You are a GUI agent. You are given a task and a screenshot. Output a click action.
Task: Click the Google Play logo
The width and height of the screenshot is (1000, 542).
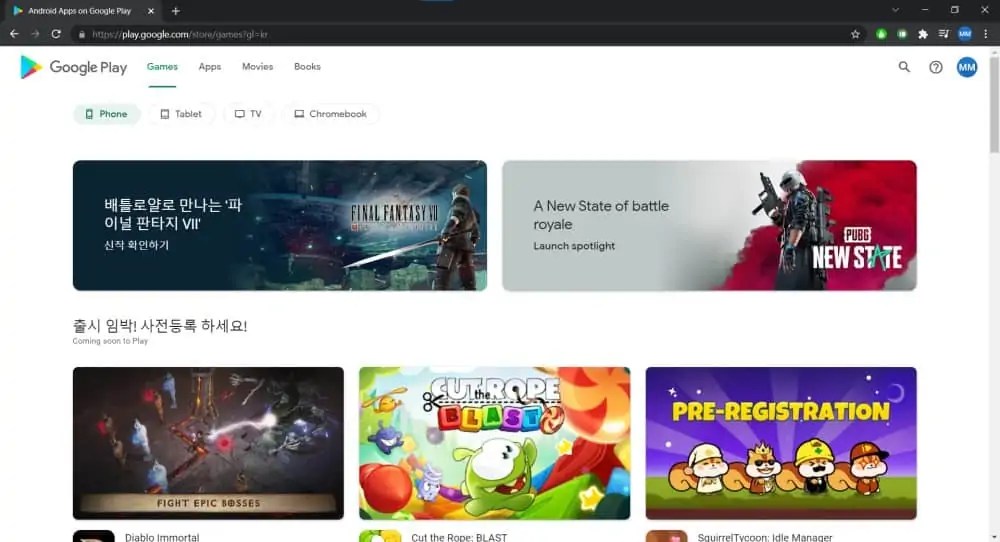pos(73,67)
